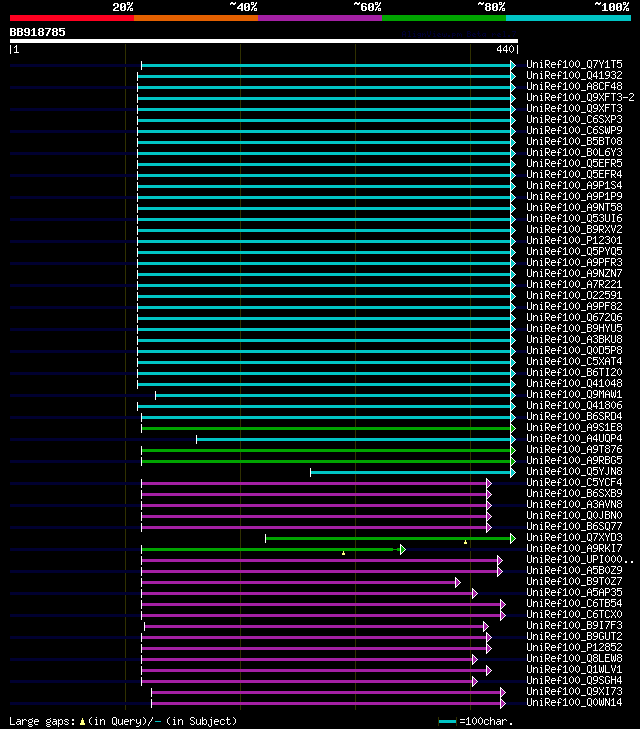Select UniRef100_A4UQP4 entry
The height and width of the screenshot is (729, 640).
[x=574, y=438]
